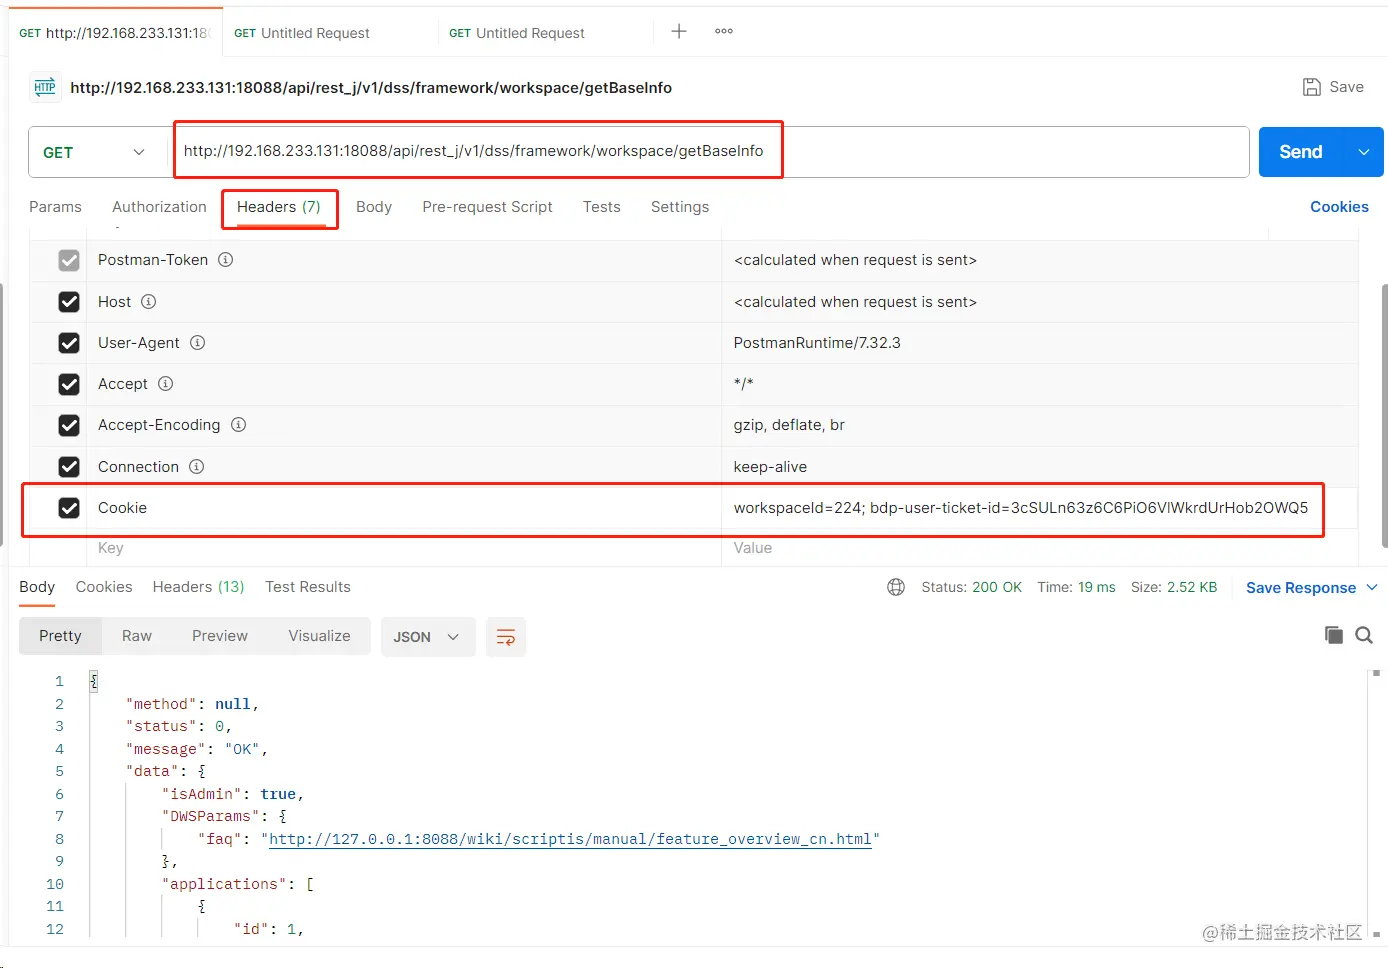This screenshot has height=968, width=1388.
Task: Open the response Cookies tab
Action: pyautogui.click(x=104, y=587)
